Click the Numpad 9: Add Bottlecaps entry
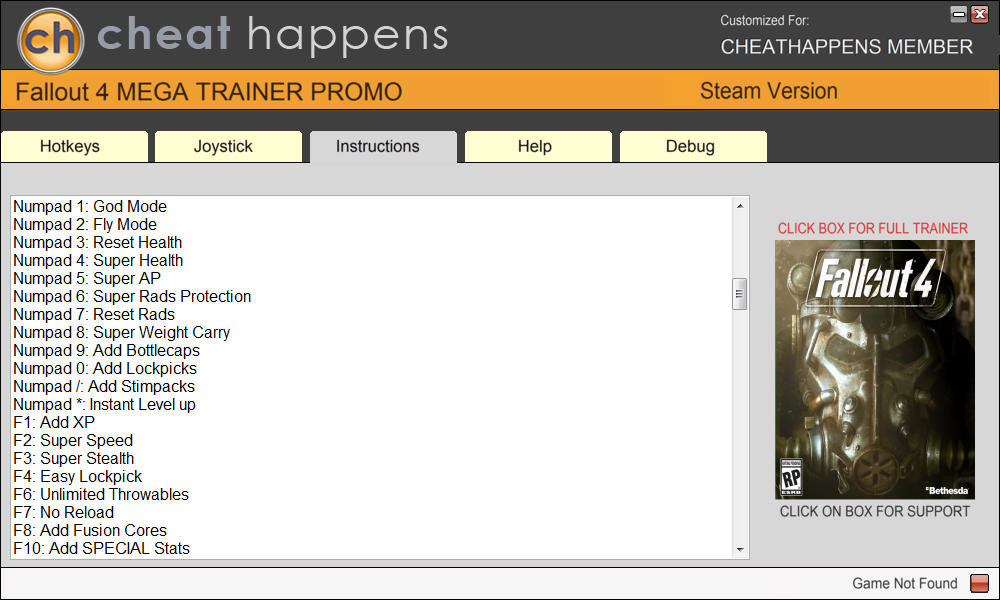The height and width of the screenshot is (600, 1000). [x=106, y=350]
